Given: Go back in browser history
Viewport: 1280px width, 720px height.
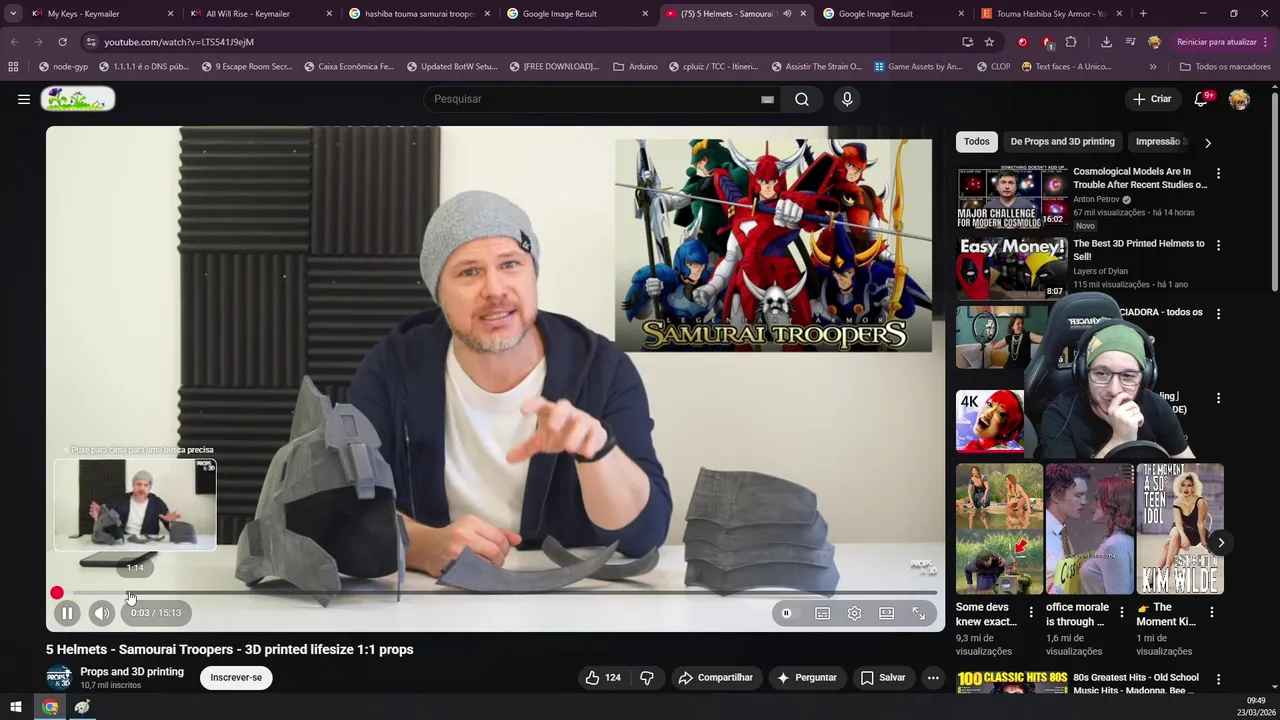Looking at the screenshot, I should pos(14,42).
